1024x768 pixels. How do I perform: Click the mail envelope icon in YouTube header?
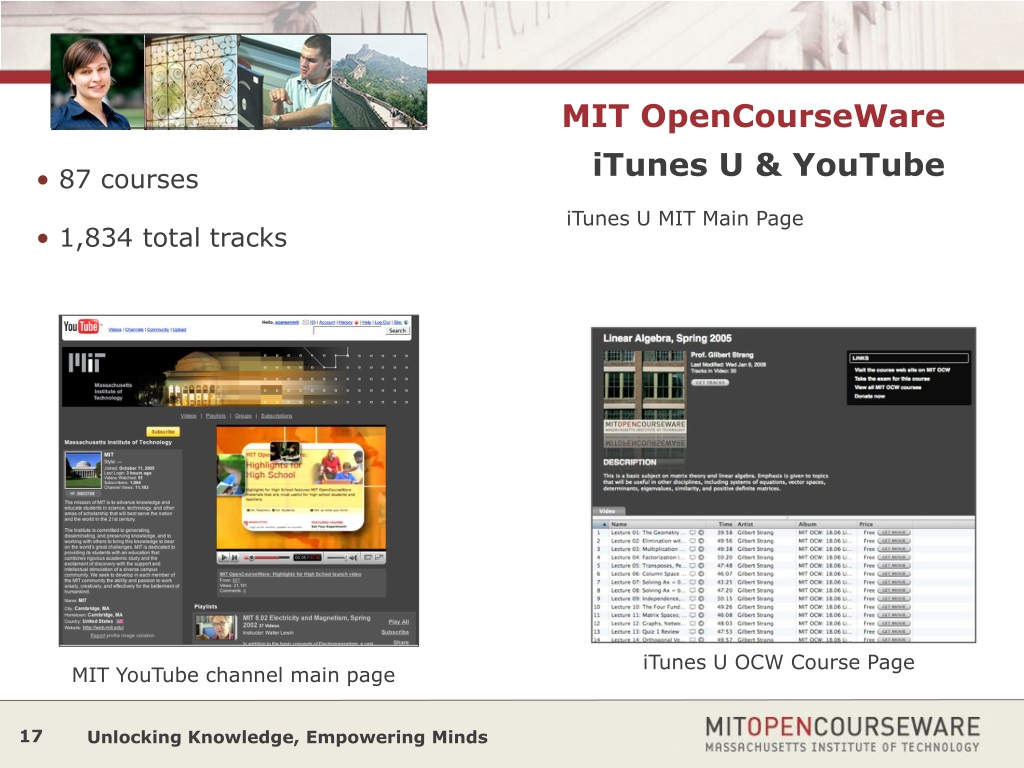click(305, 323)
